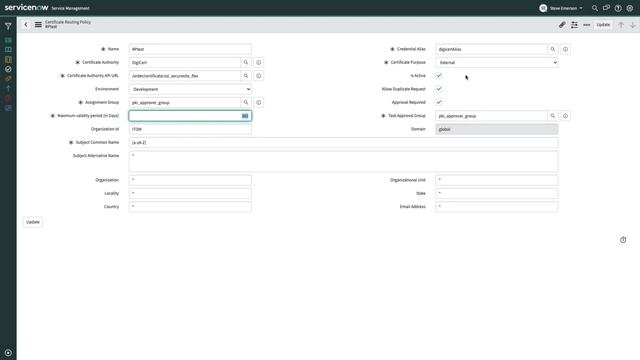Click the Task Approval Group text field
The height and width of the screenshot is (360, 640).
click(491, 116)
